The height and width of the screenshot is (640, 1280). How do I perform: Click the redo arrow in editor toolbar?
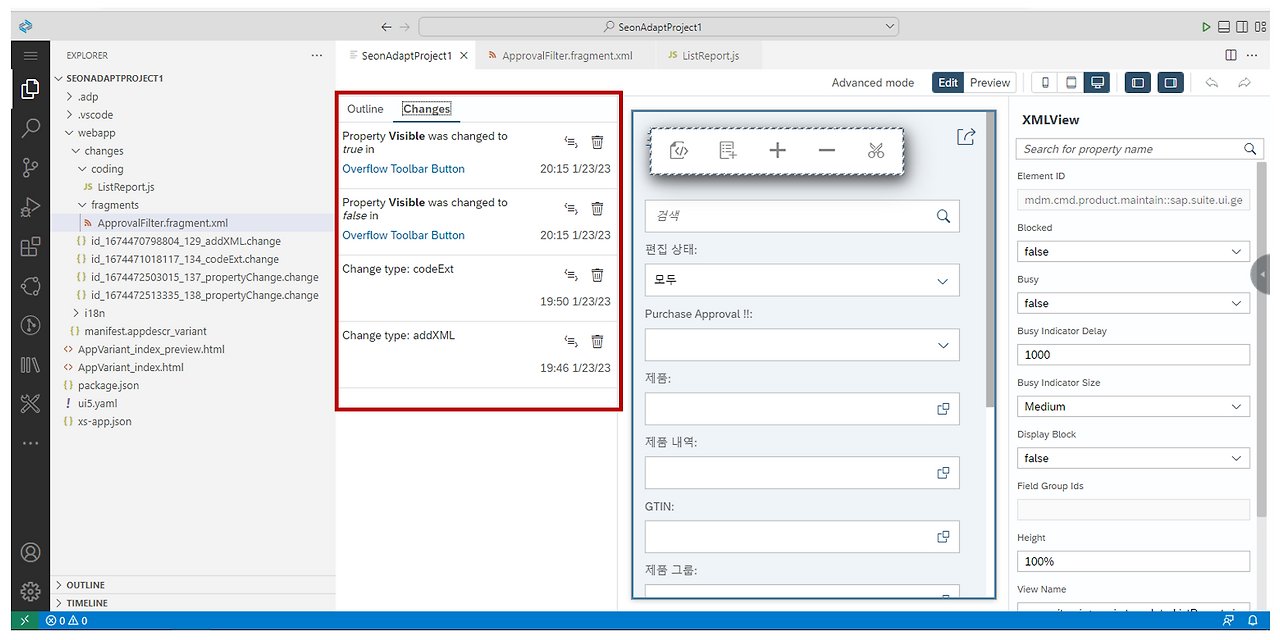click(1245, 83)
